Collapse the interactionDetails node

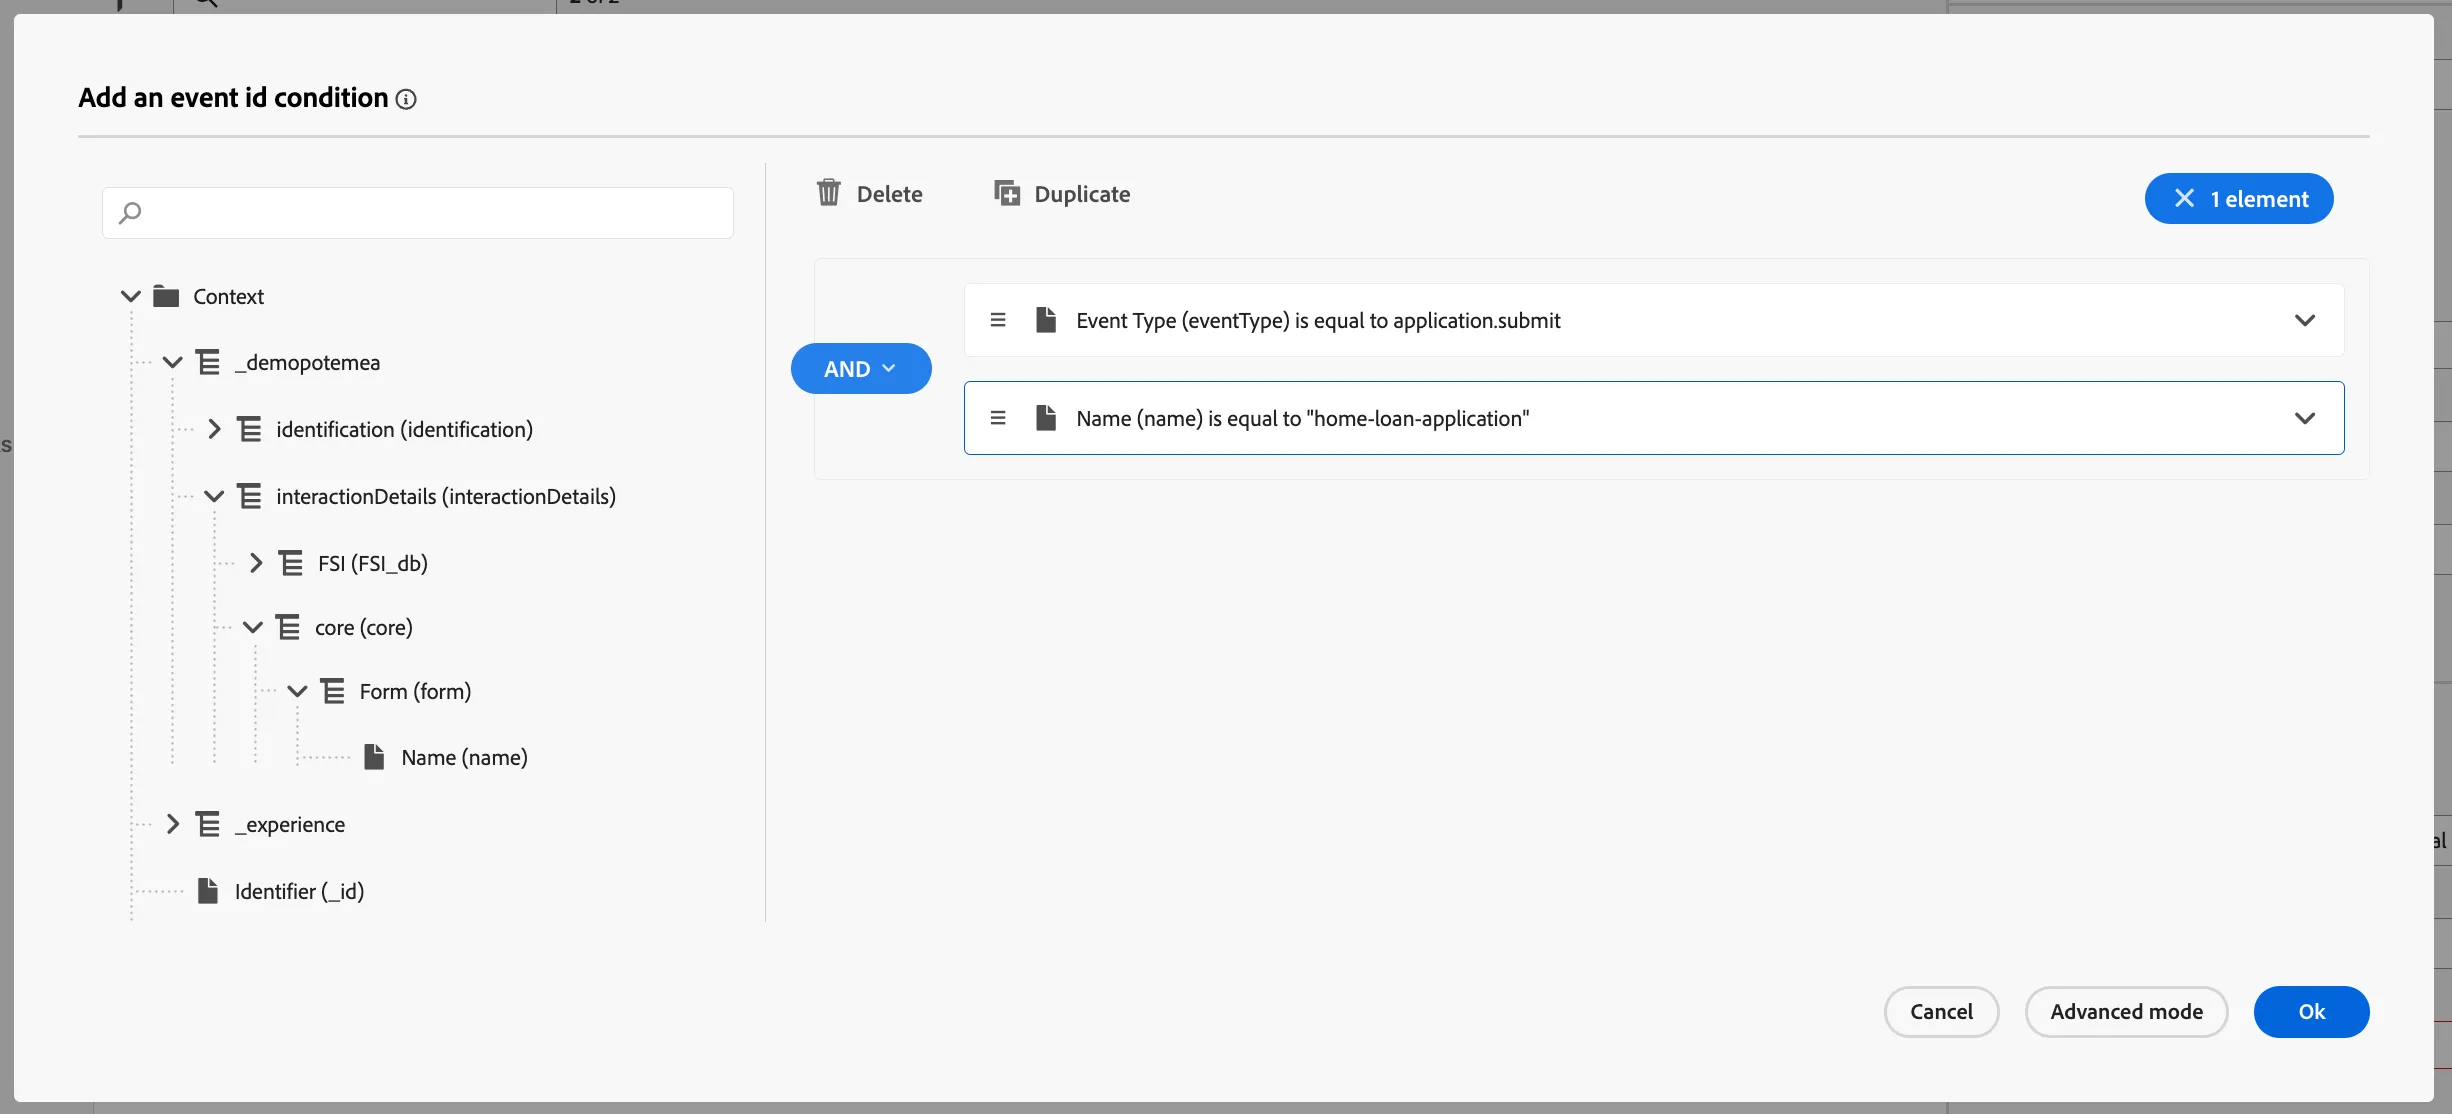[x=214, y=496]
